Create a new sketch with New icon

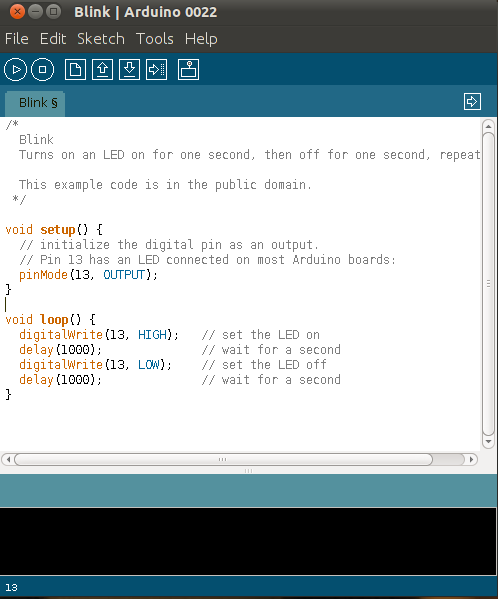coord(75,70)
